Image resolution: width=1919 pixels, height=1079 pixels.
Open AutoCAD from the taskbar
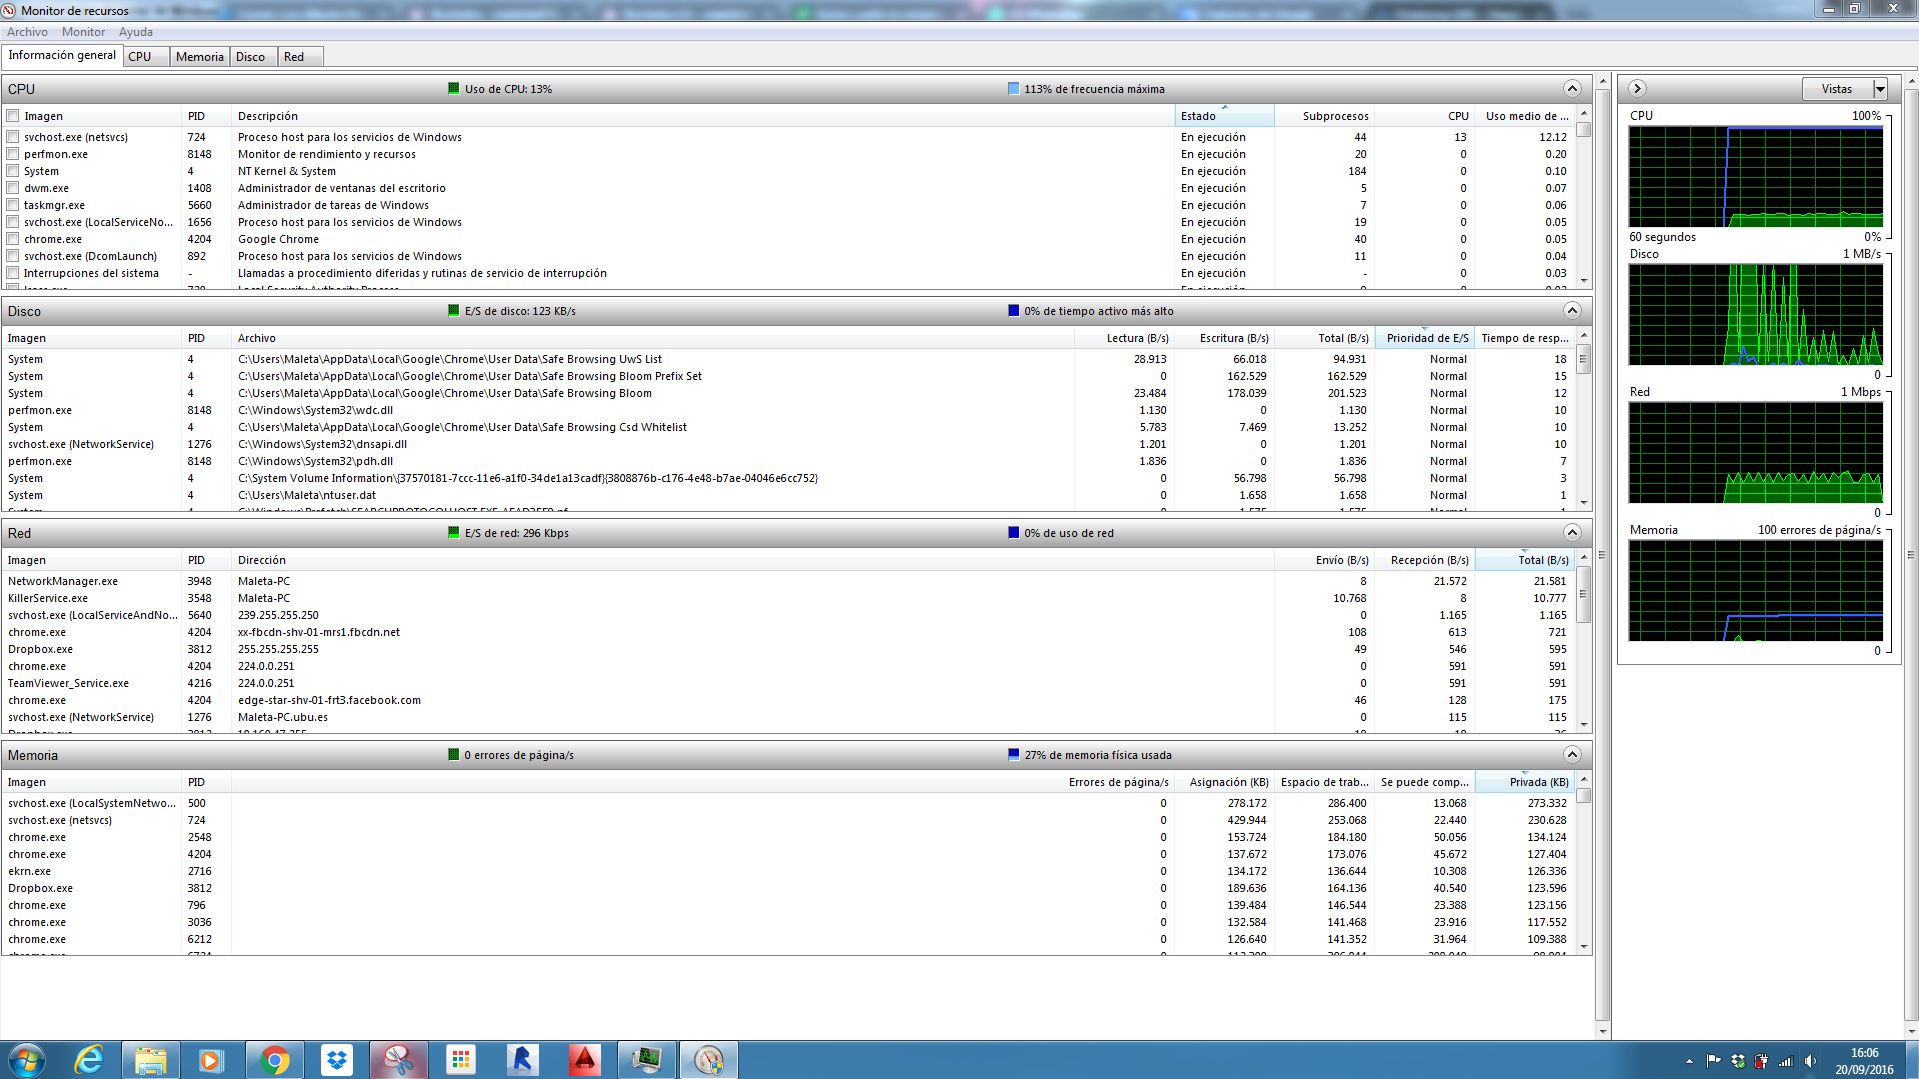pos(584,1060)
